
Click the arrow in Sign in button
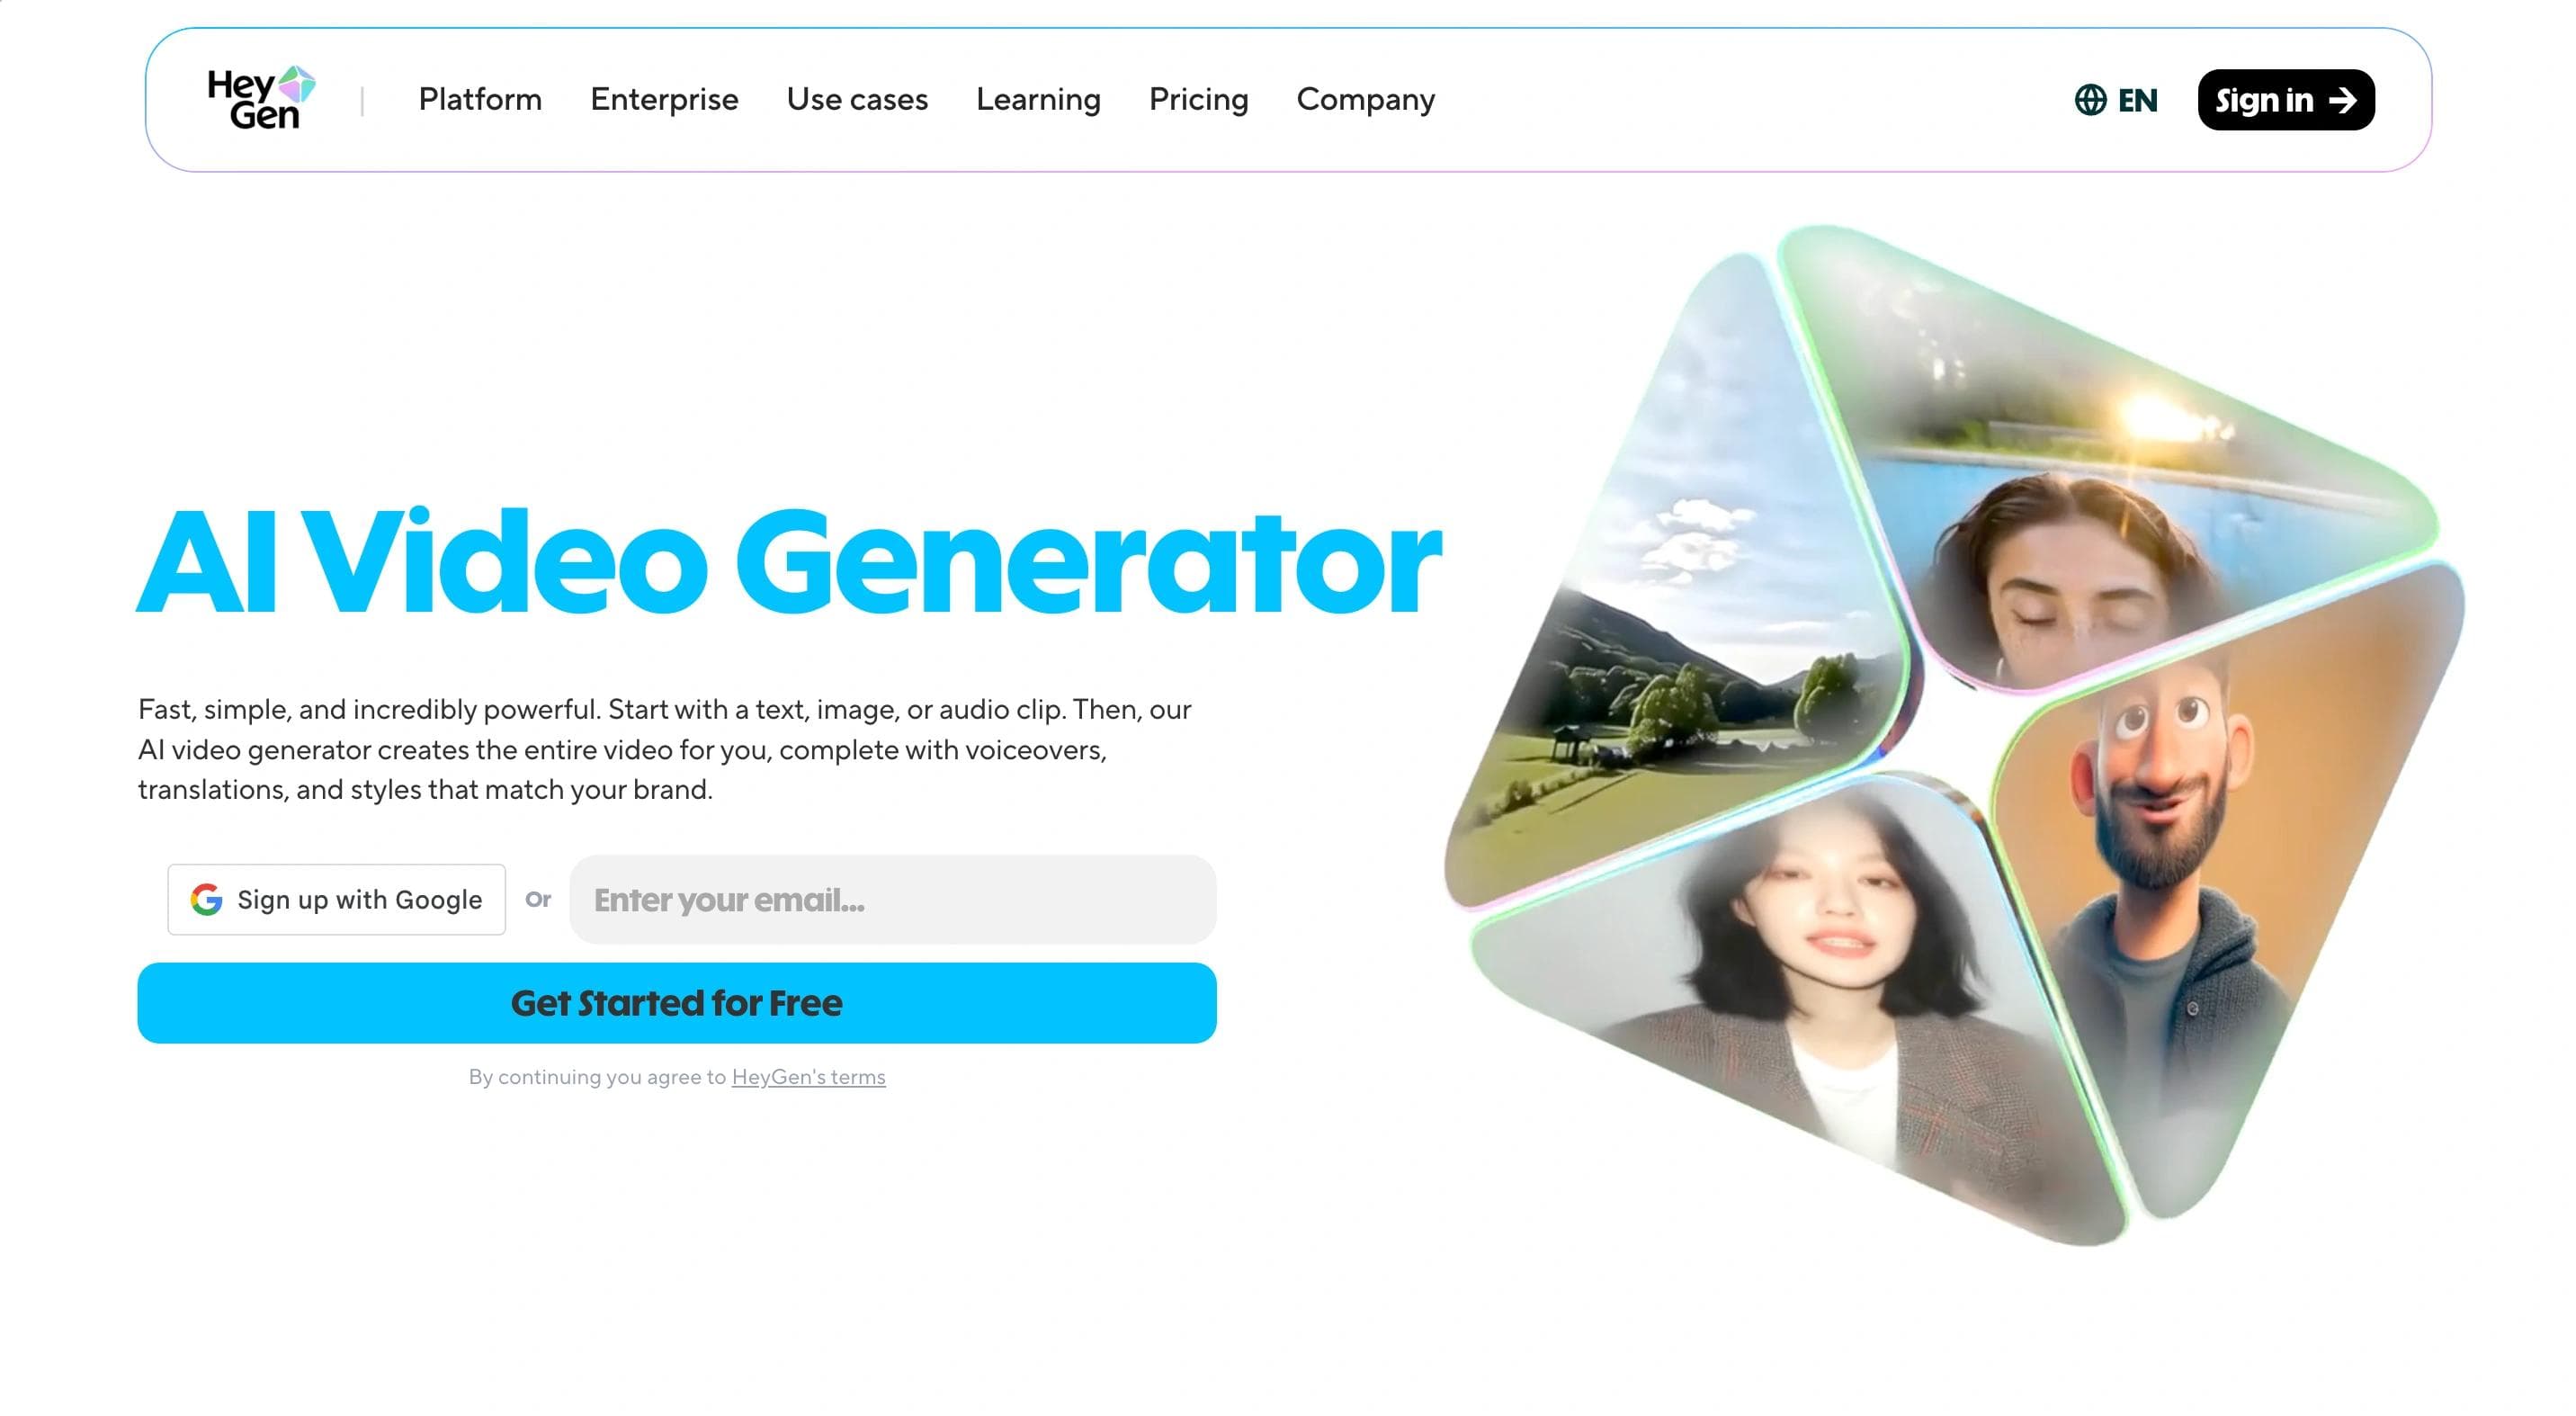[2343, 100]
